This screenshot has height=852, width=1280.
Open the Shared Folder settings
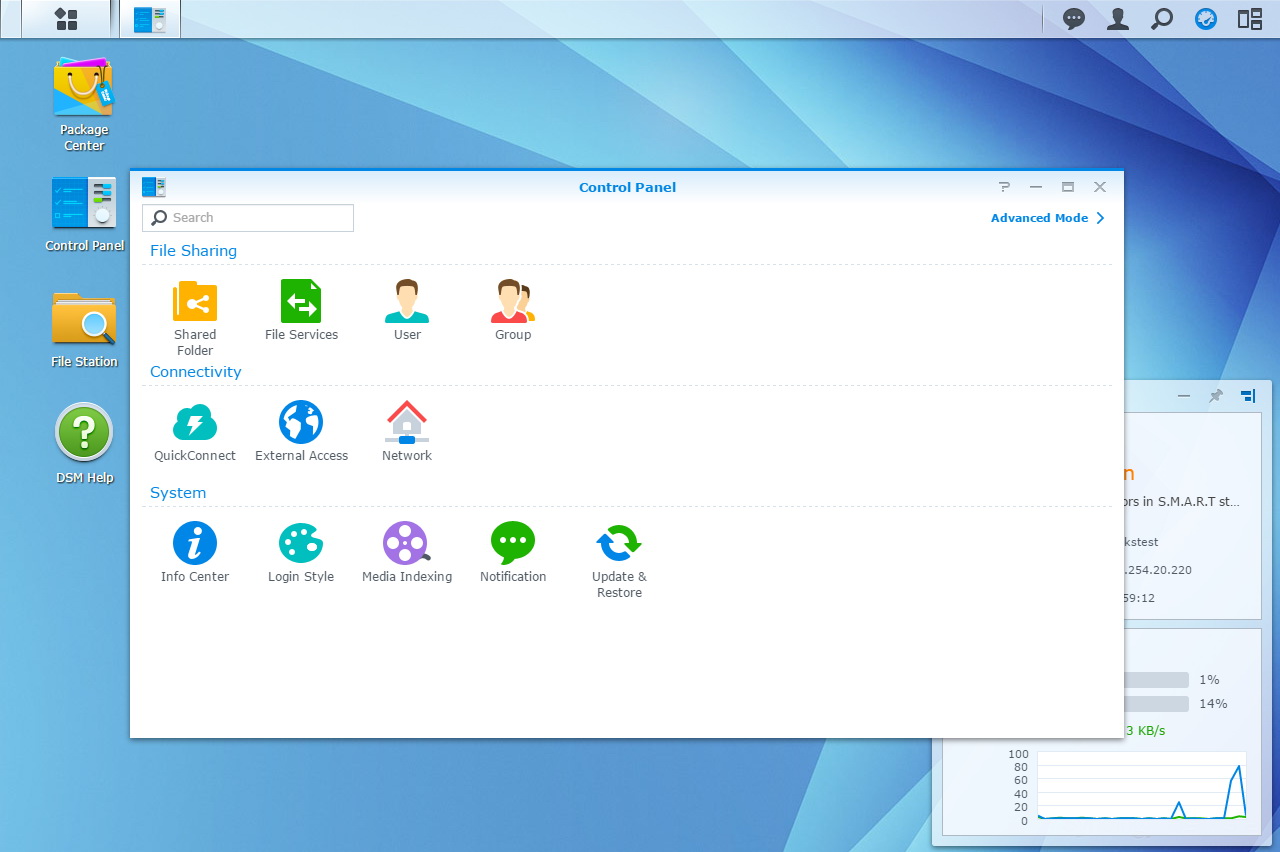[x=195, y=302]
